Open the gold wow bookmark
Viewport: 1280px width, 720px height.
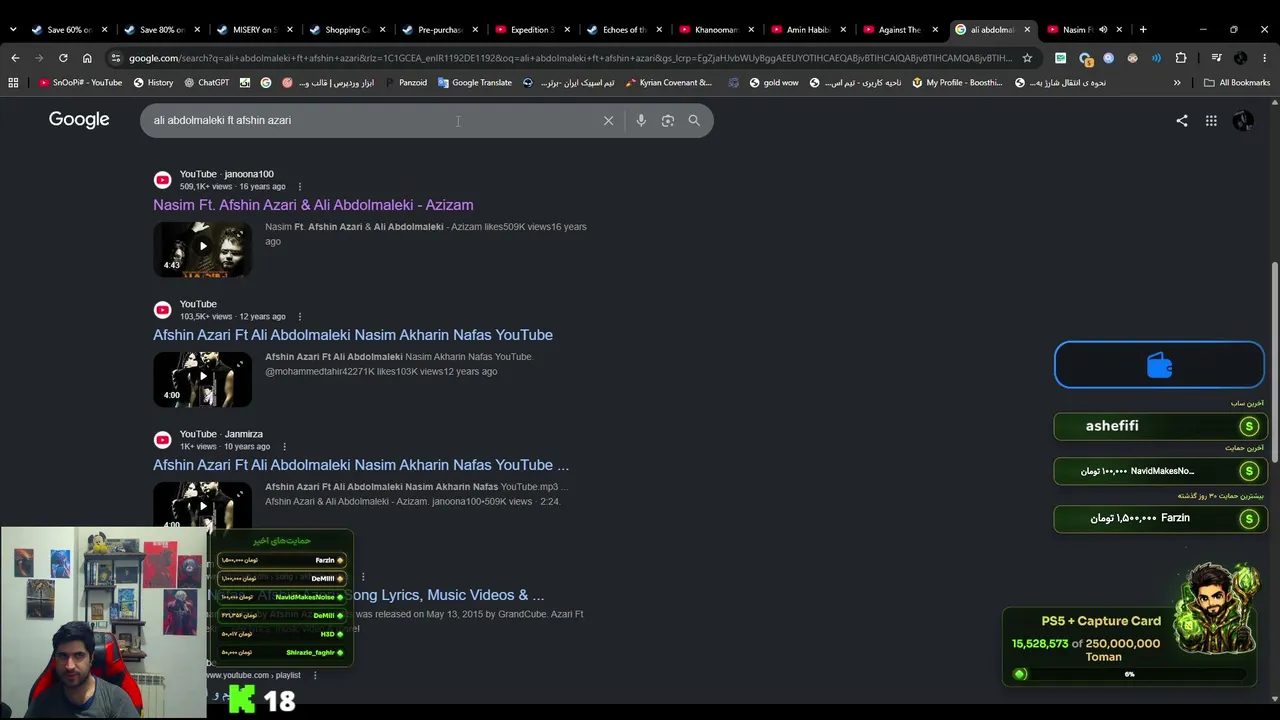tap(773, 83)
